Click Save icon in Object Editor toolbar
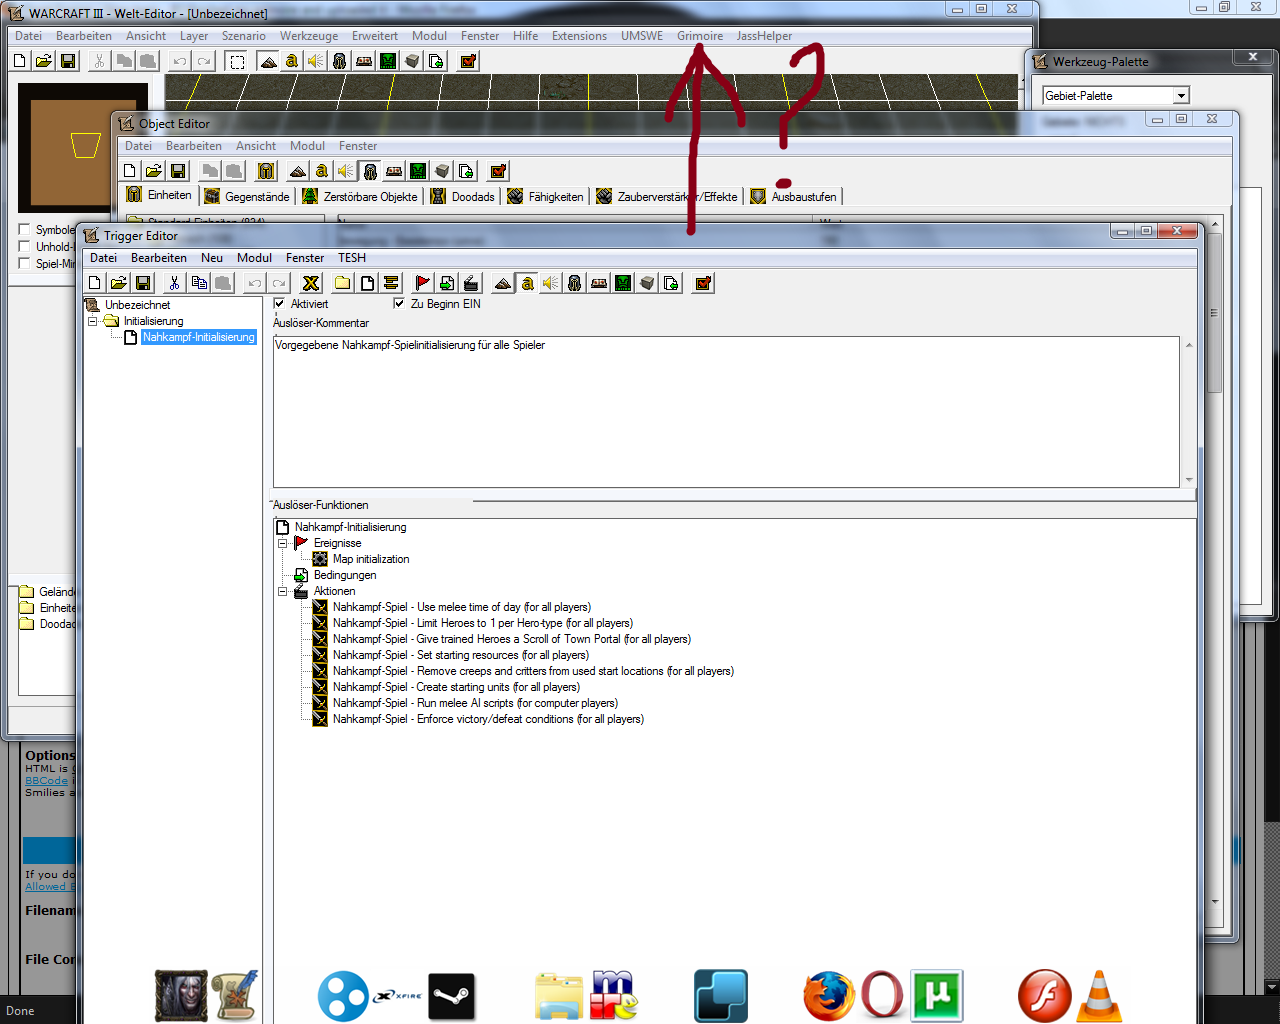 178,171
